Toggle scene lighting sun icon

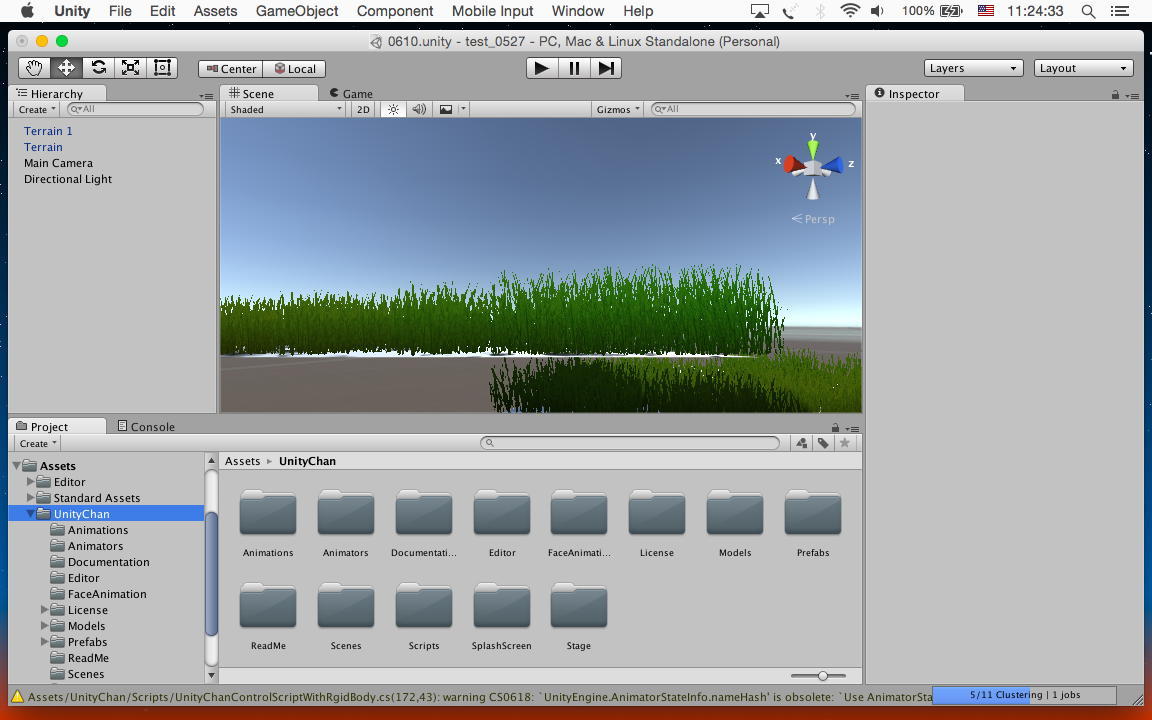[393, 109]
